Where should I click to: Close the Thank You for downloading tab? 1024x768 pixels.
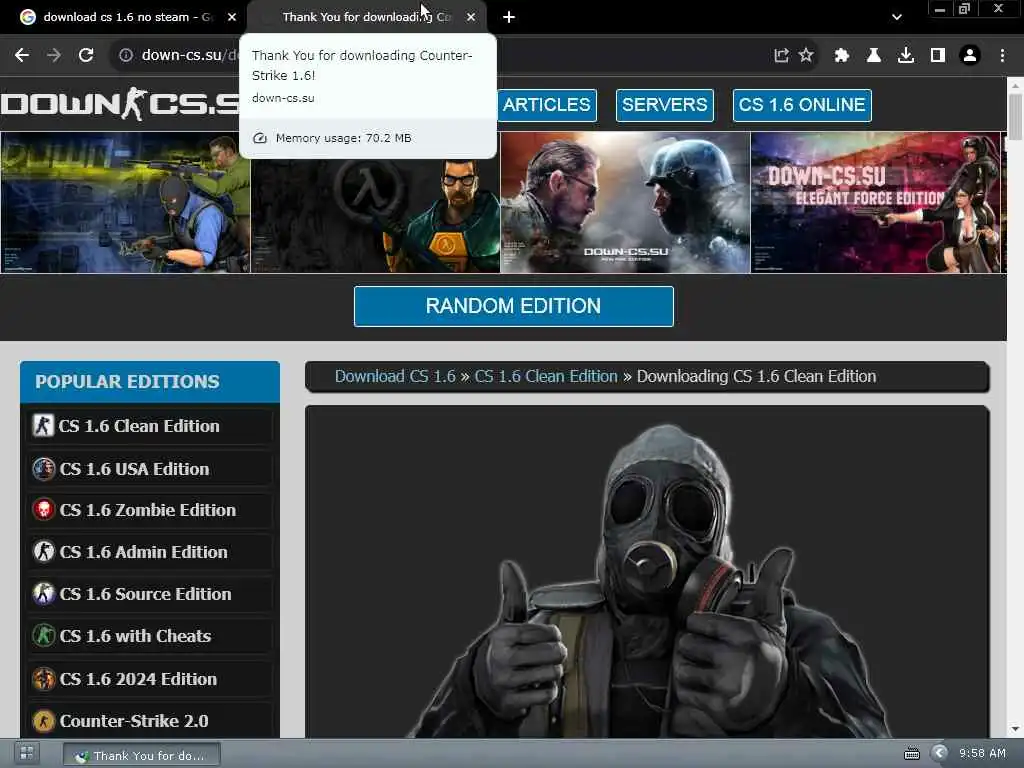pyautogui.click(x=471, y=17)
